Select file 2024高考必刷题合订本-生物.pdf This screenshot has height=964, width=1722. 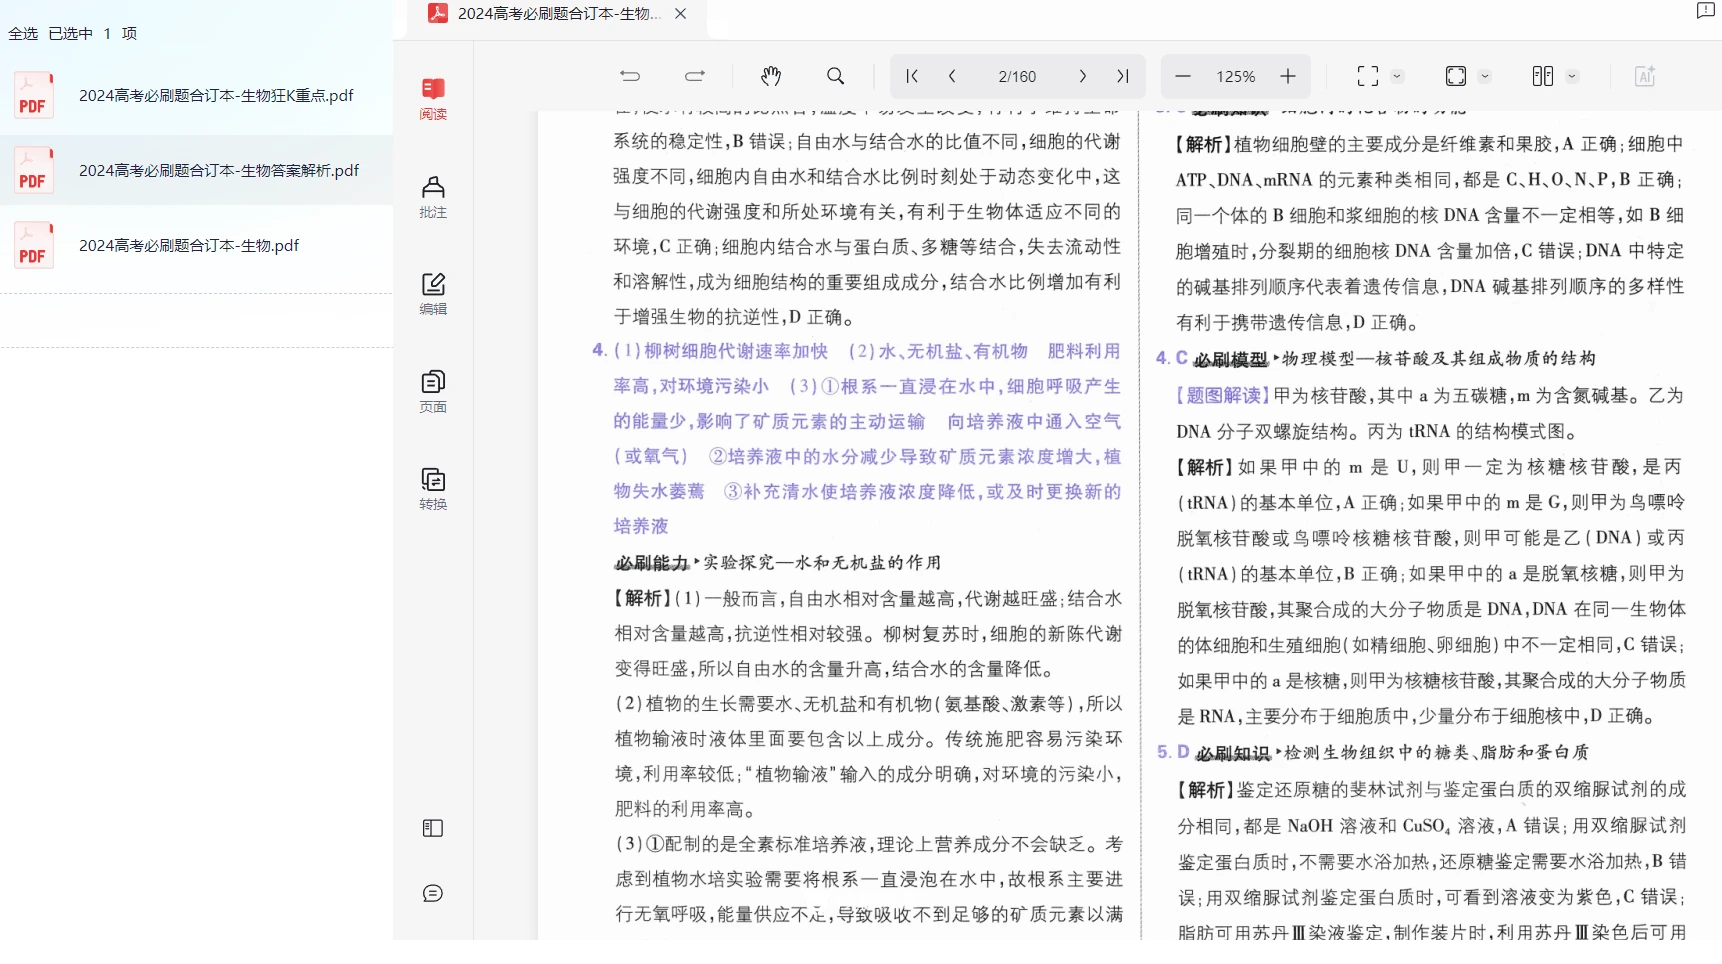click(196, 245)
